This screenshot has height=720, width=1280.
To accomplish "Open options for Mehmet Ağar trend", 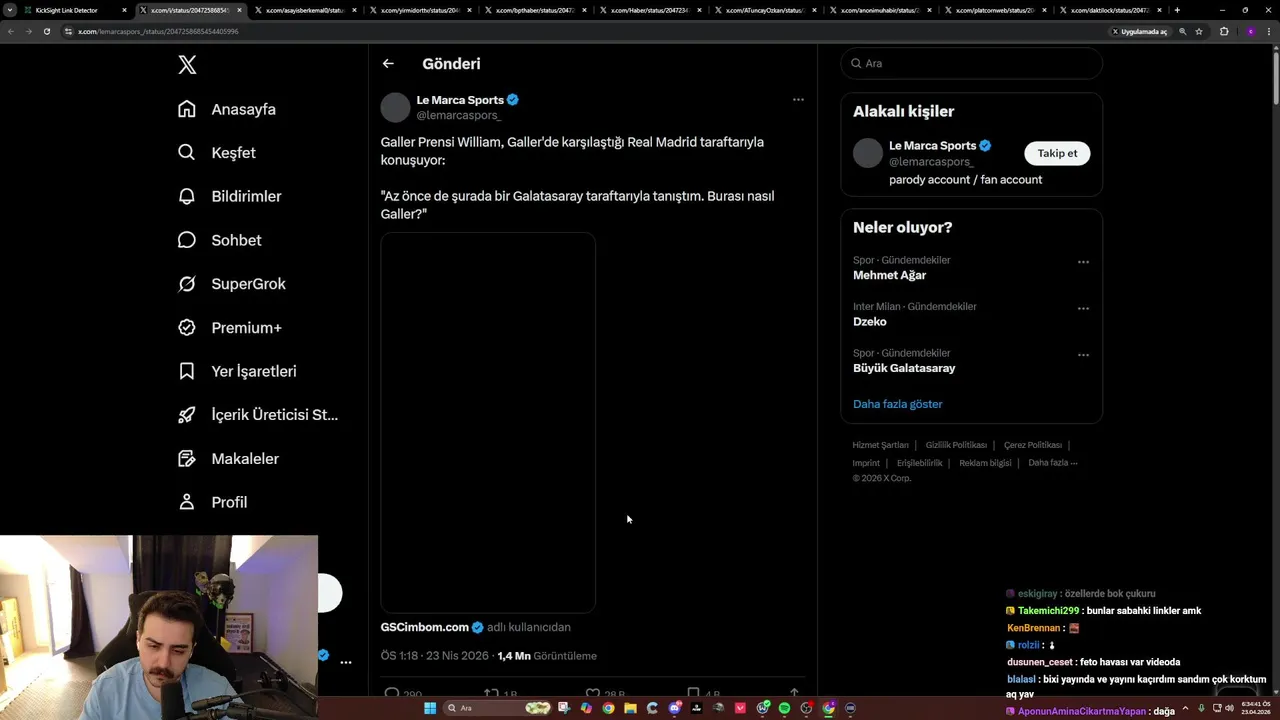I will coord(1083,262).
